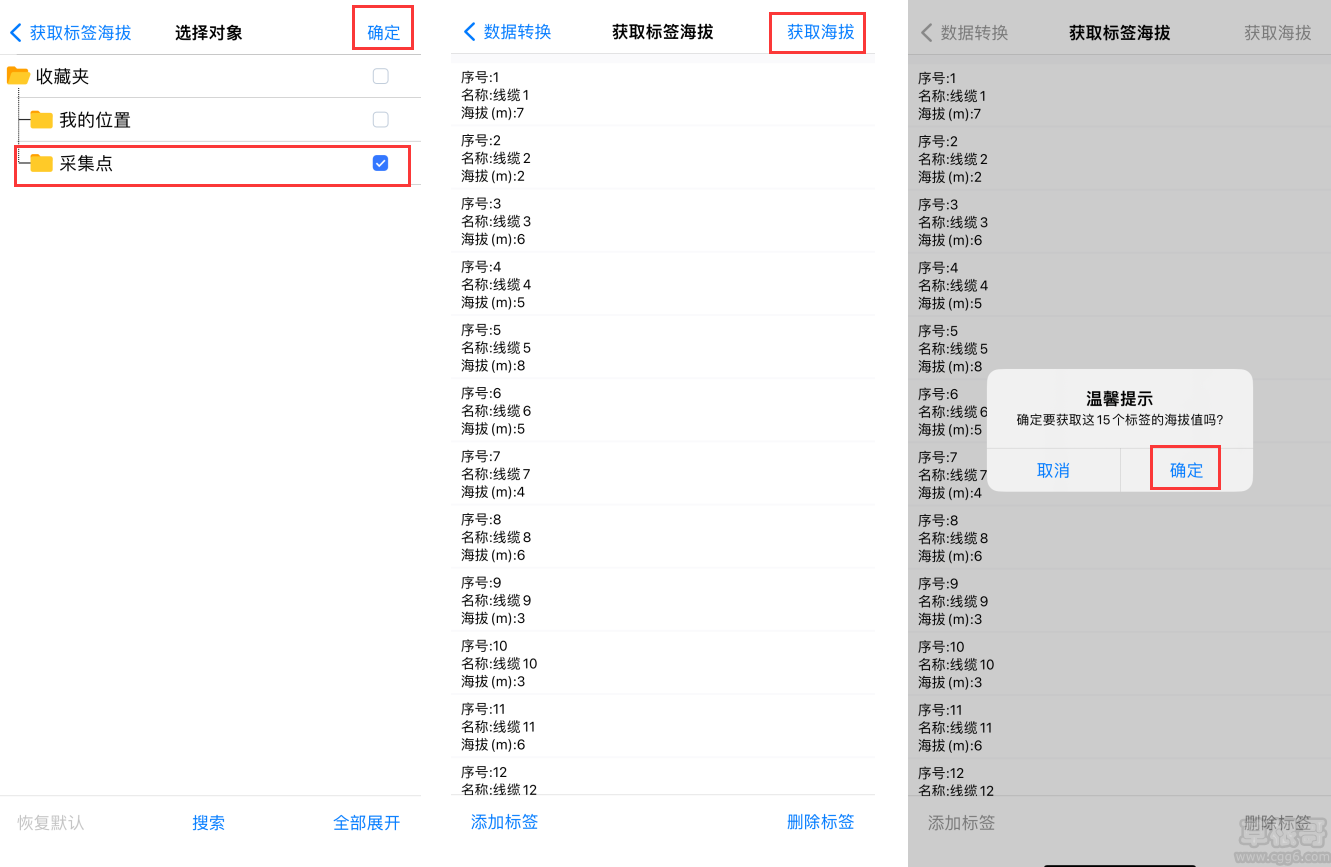Check the 收藏夹 checkbox
The image size is (1331, 867).
(x=380, y=76)
